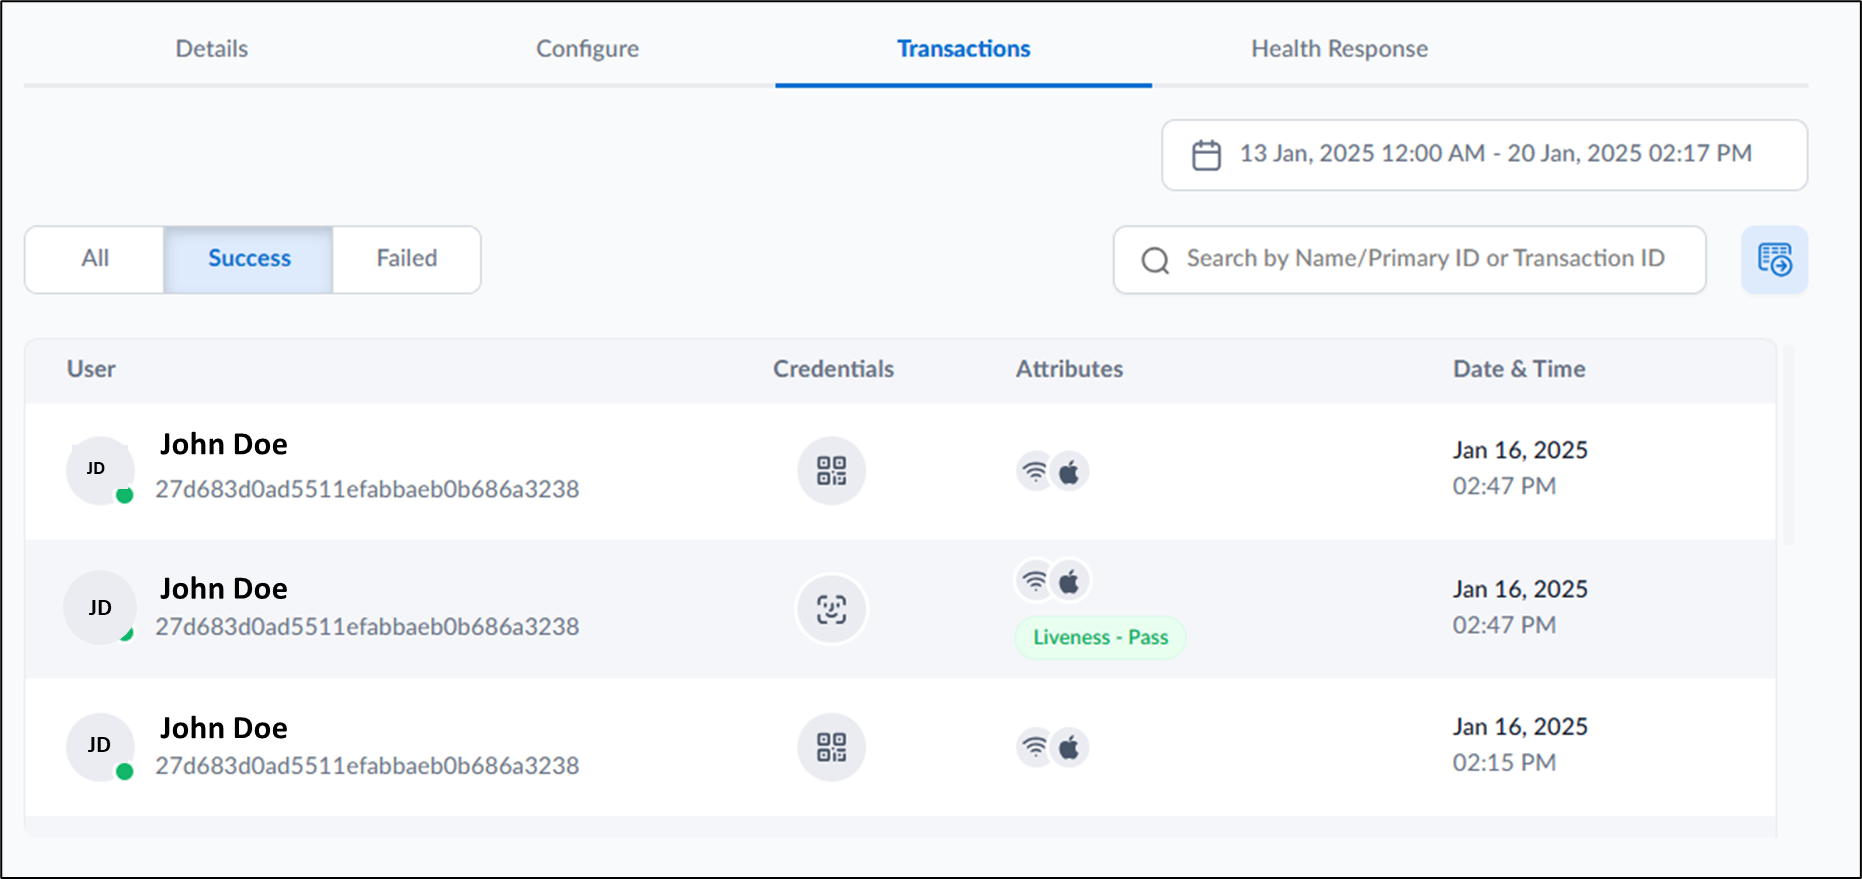Screen dimensions: 1862x879
Task: Open the date range picker
Action: pyautogui.click(x=1484, y=155)
